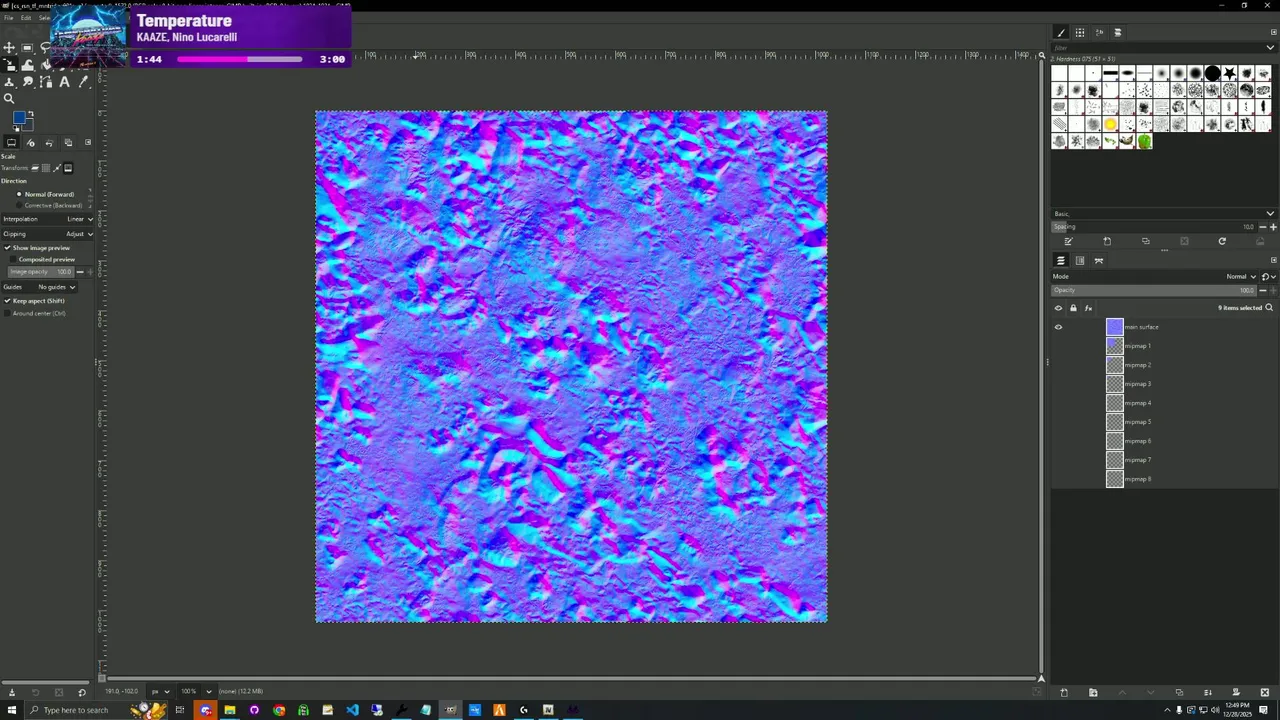
Task: Open the Undo History tab
Action: [49, 143]
